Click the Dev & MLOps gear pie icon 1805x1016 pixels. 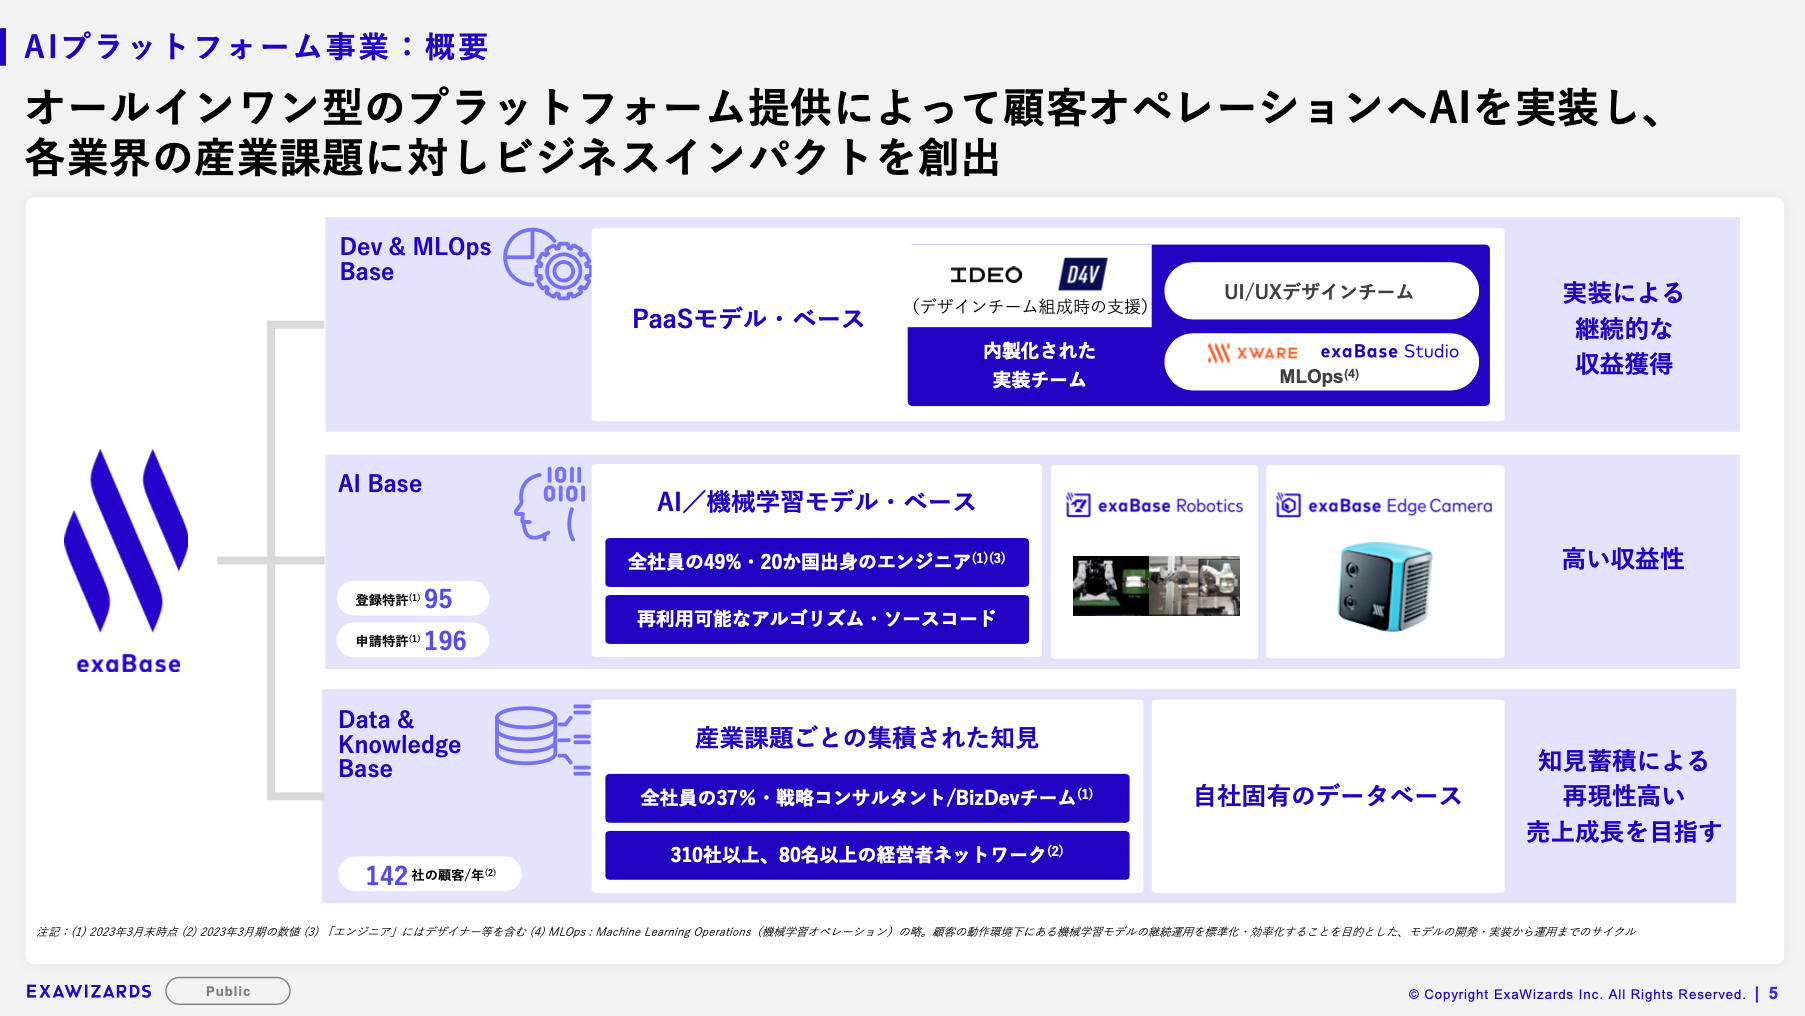pos(547,264)
